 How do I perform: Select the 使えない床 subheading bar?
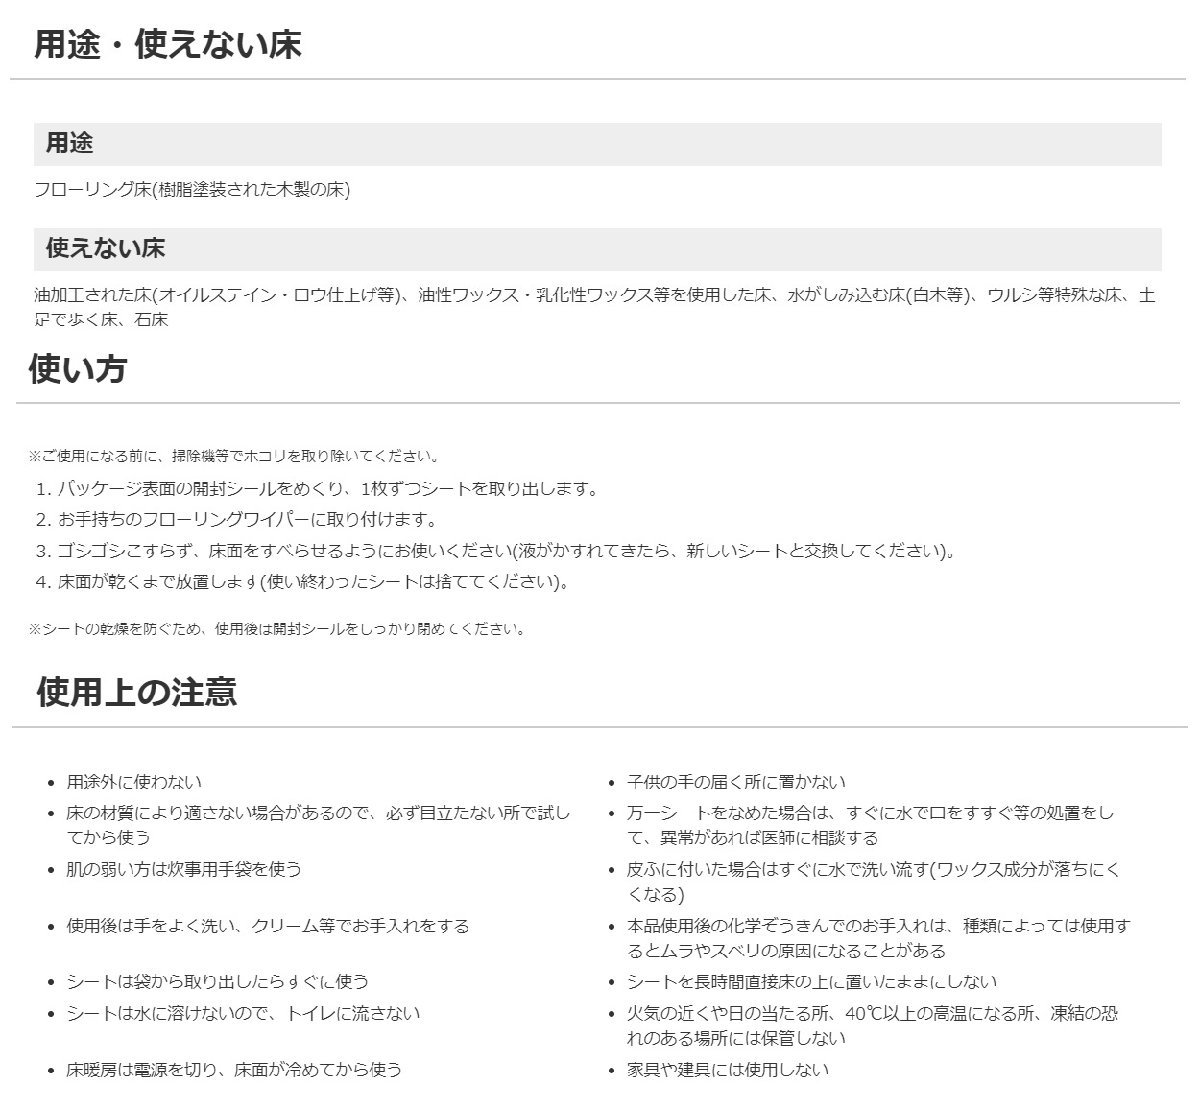click(x=598, y=249)
